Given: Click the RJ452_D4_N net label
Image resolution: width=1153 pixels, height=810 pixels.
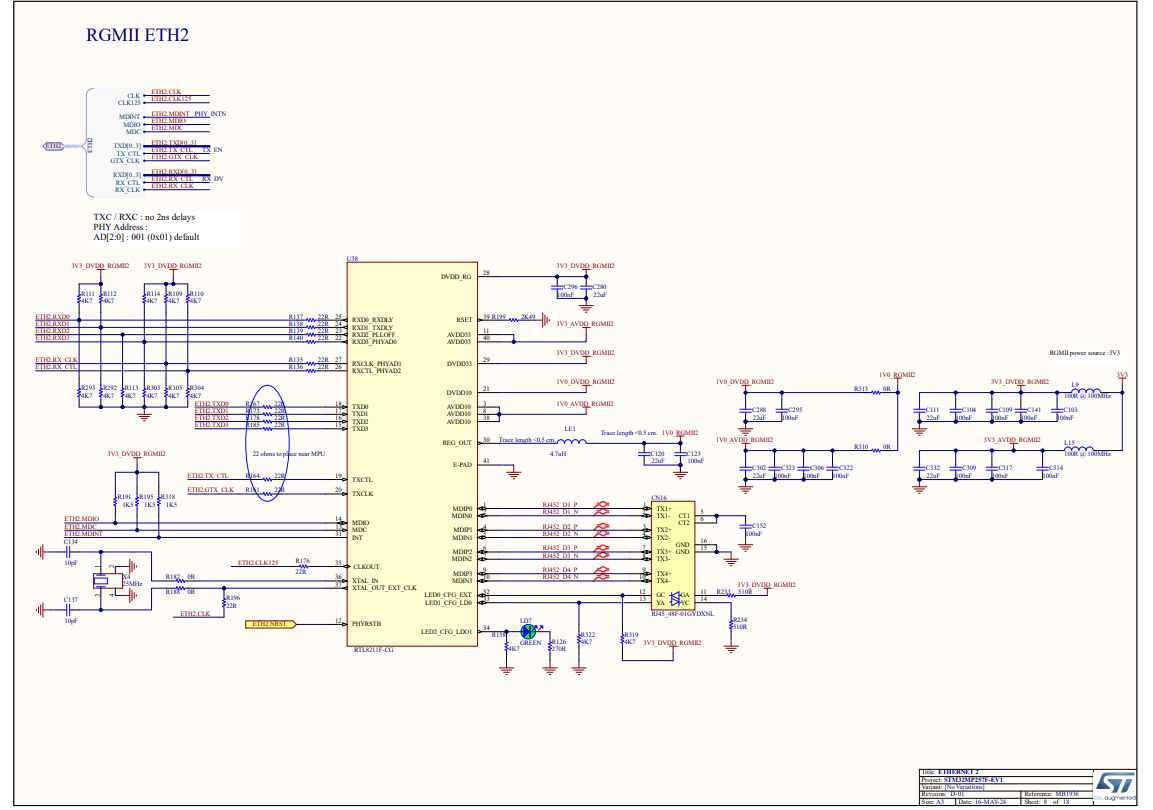Looking at the screenshot, I should tap(560, 577).
